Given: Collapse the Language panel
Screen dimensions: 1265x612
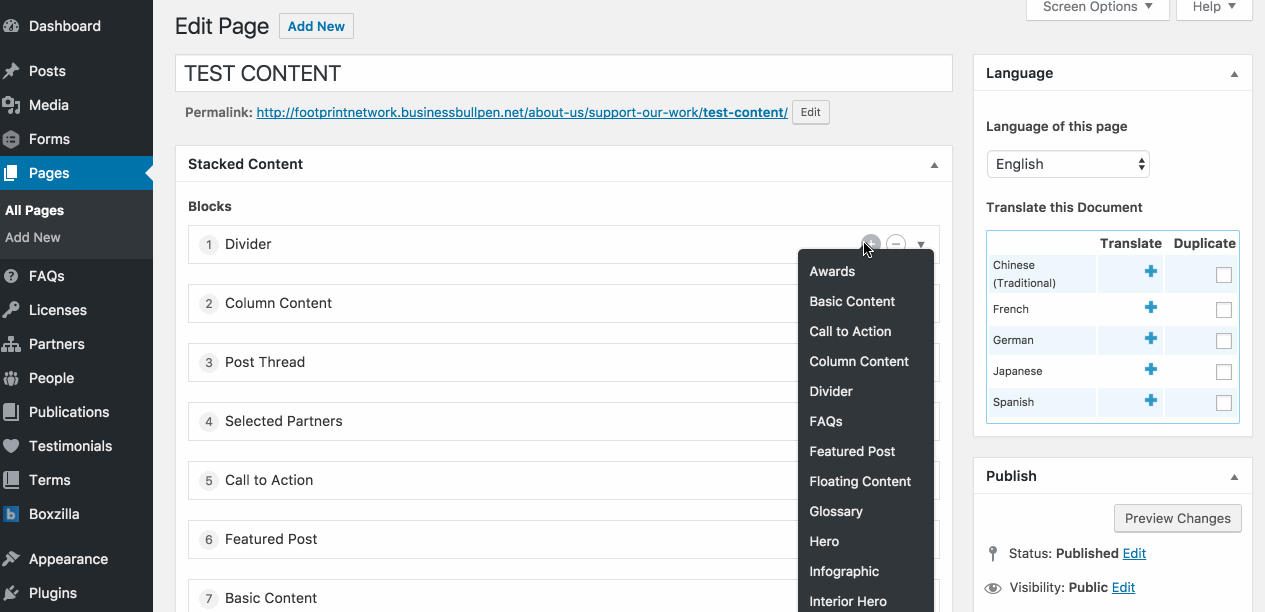Looking at the screenshot, I should [1234, 74].
